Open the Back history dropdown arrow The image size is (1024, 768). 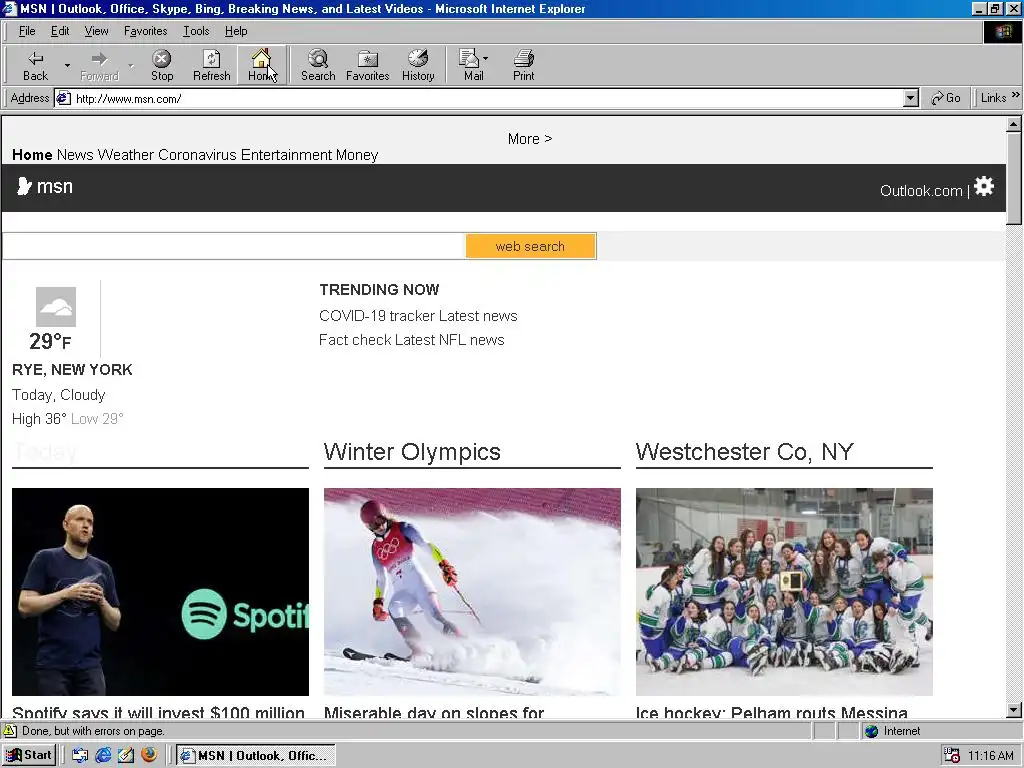coord(67,65)
